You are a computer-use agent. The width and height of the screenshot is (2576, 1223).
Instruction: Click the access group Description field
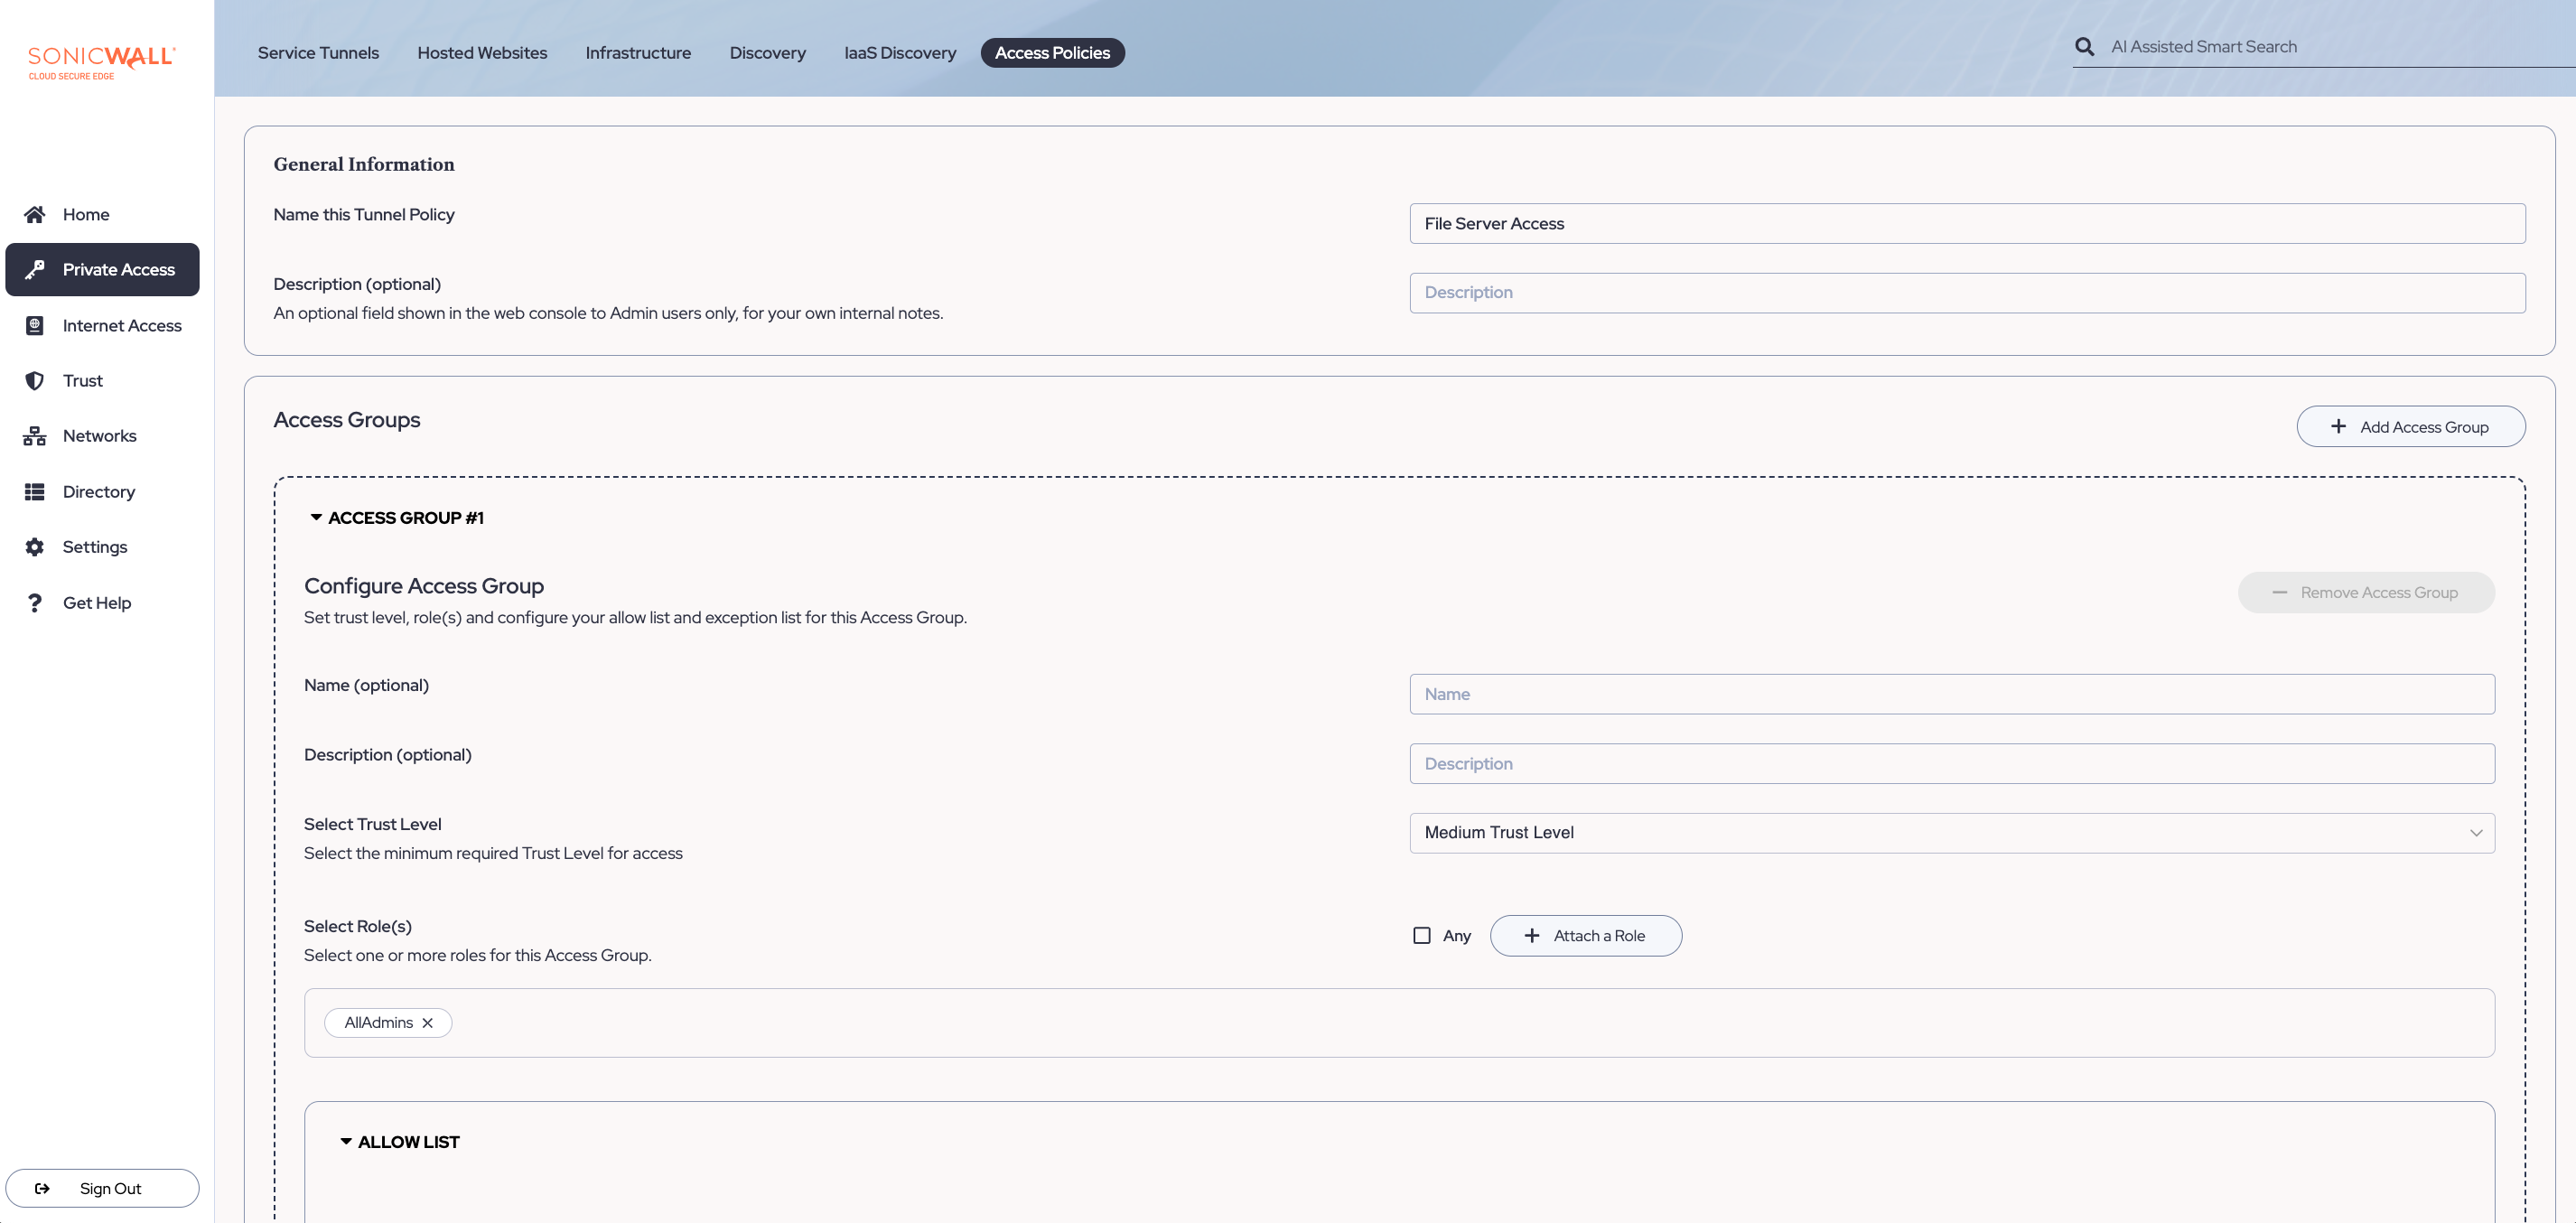tap(1951, 763)
